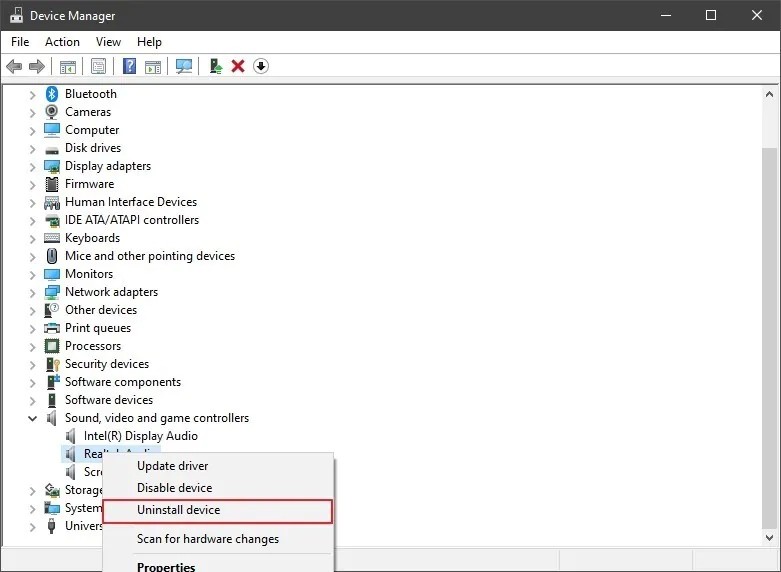Minimize the Device Manager window
Image resolution: width=781 pixels, height=572 pixels.
click(x=665, y=15)
